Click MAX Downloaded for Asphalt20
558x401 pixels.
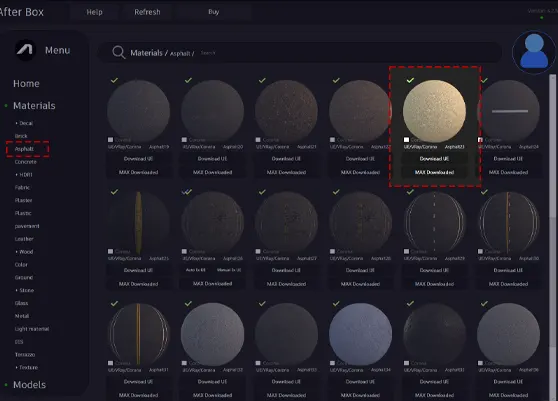[x=212, y=172]
